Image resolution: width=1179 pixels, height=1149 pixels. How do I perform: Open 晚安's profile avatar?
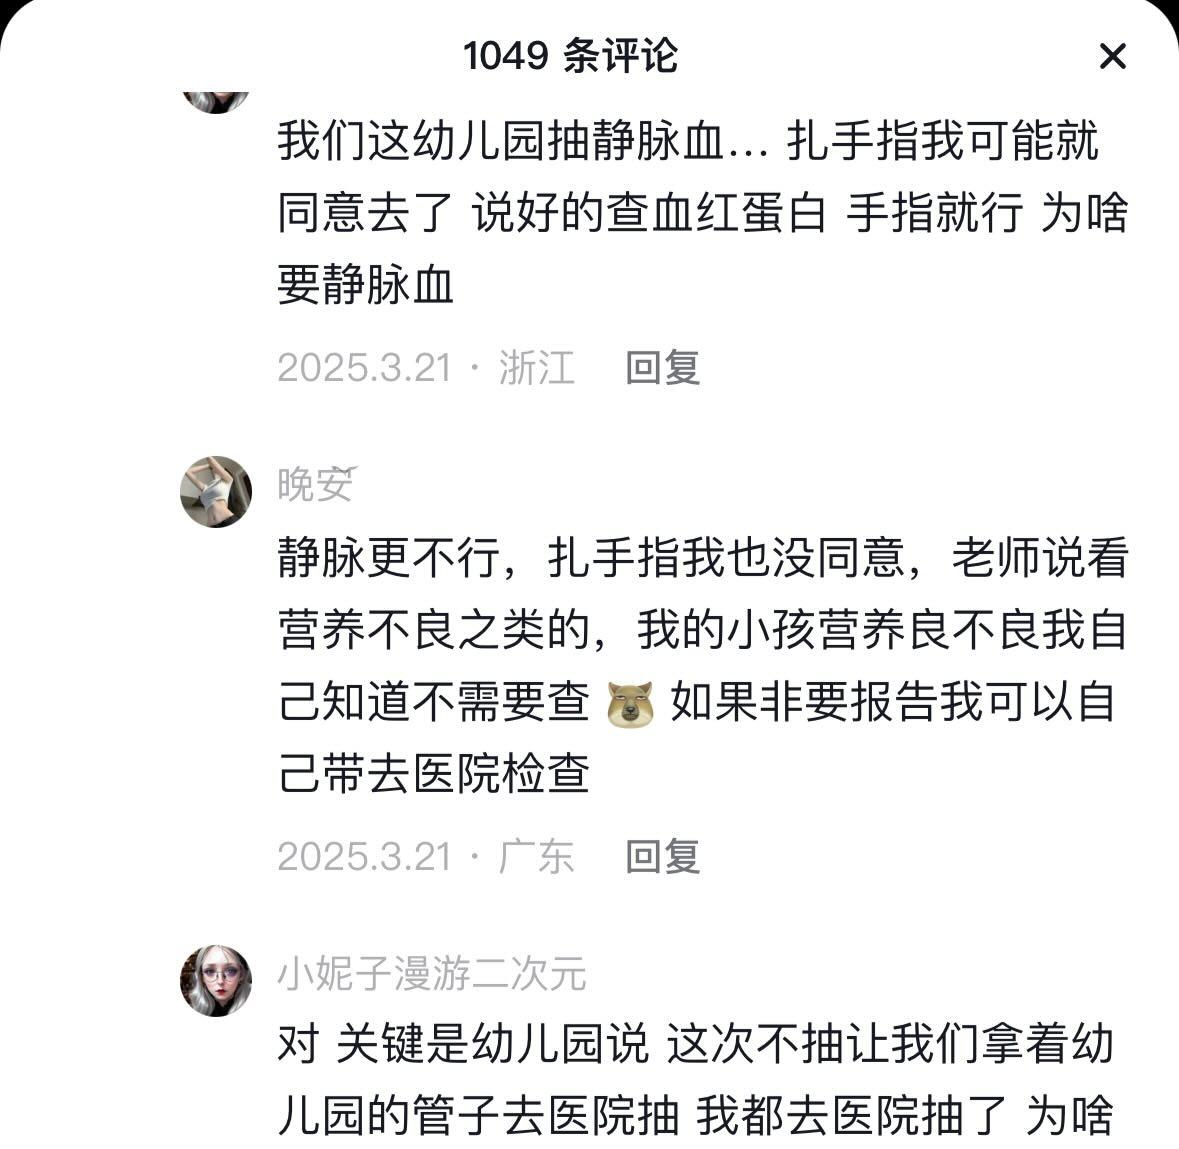(216, 491)
